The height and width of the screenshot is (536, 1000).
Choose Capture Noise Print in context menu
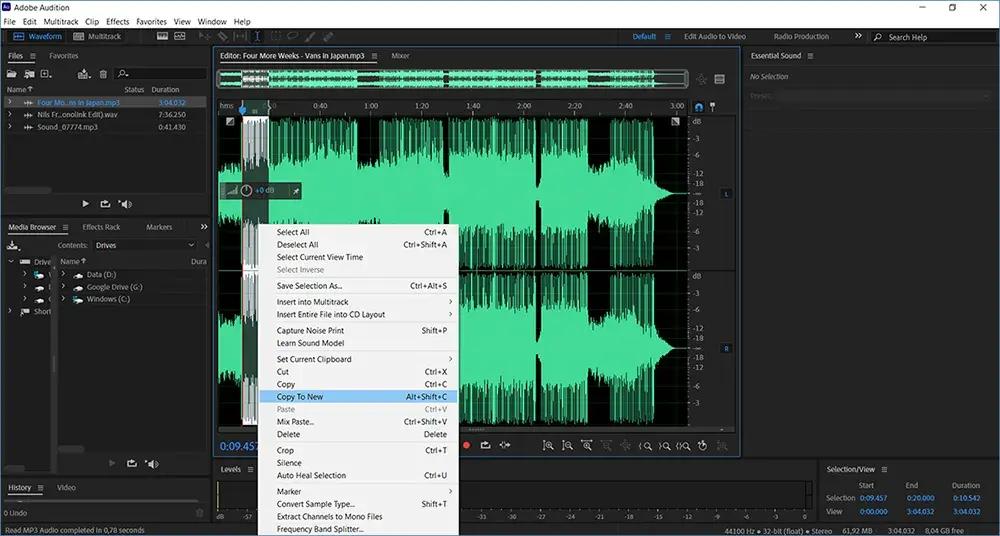point(358,331)
